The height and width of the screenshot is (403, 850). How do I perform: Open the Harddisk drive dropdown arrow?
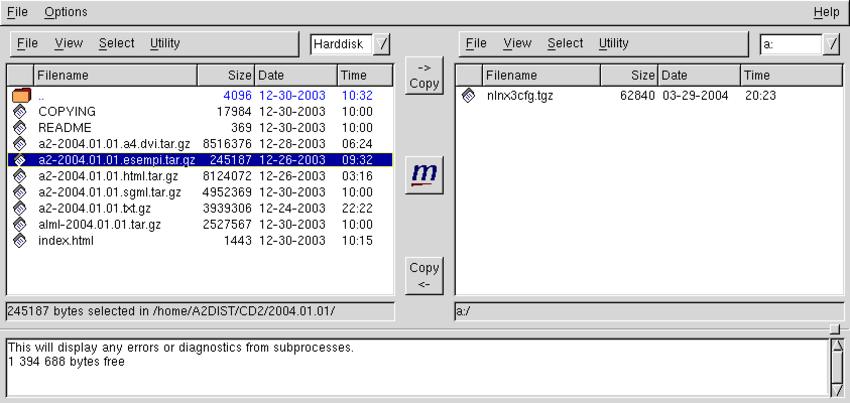click(383, 44)
